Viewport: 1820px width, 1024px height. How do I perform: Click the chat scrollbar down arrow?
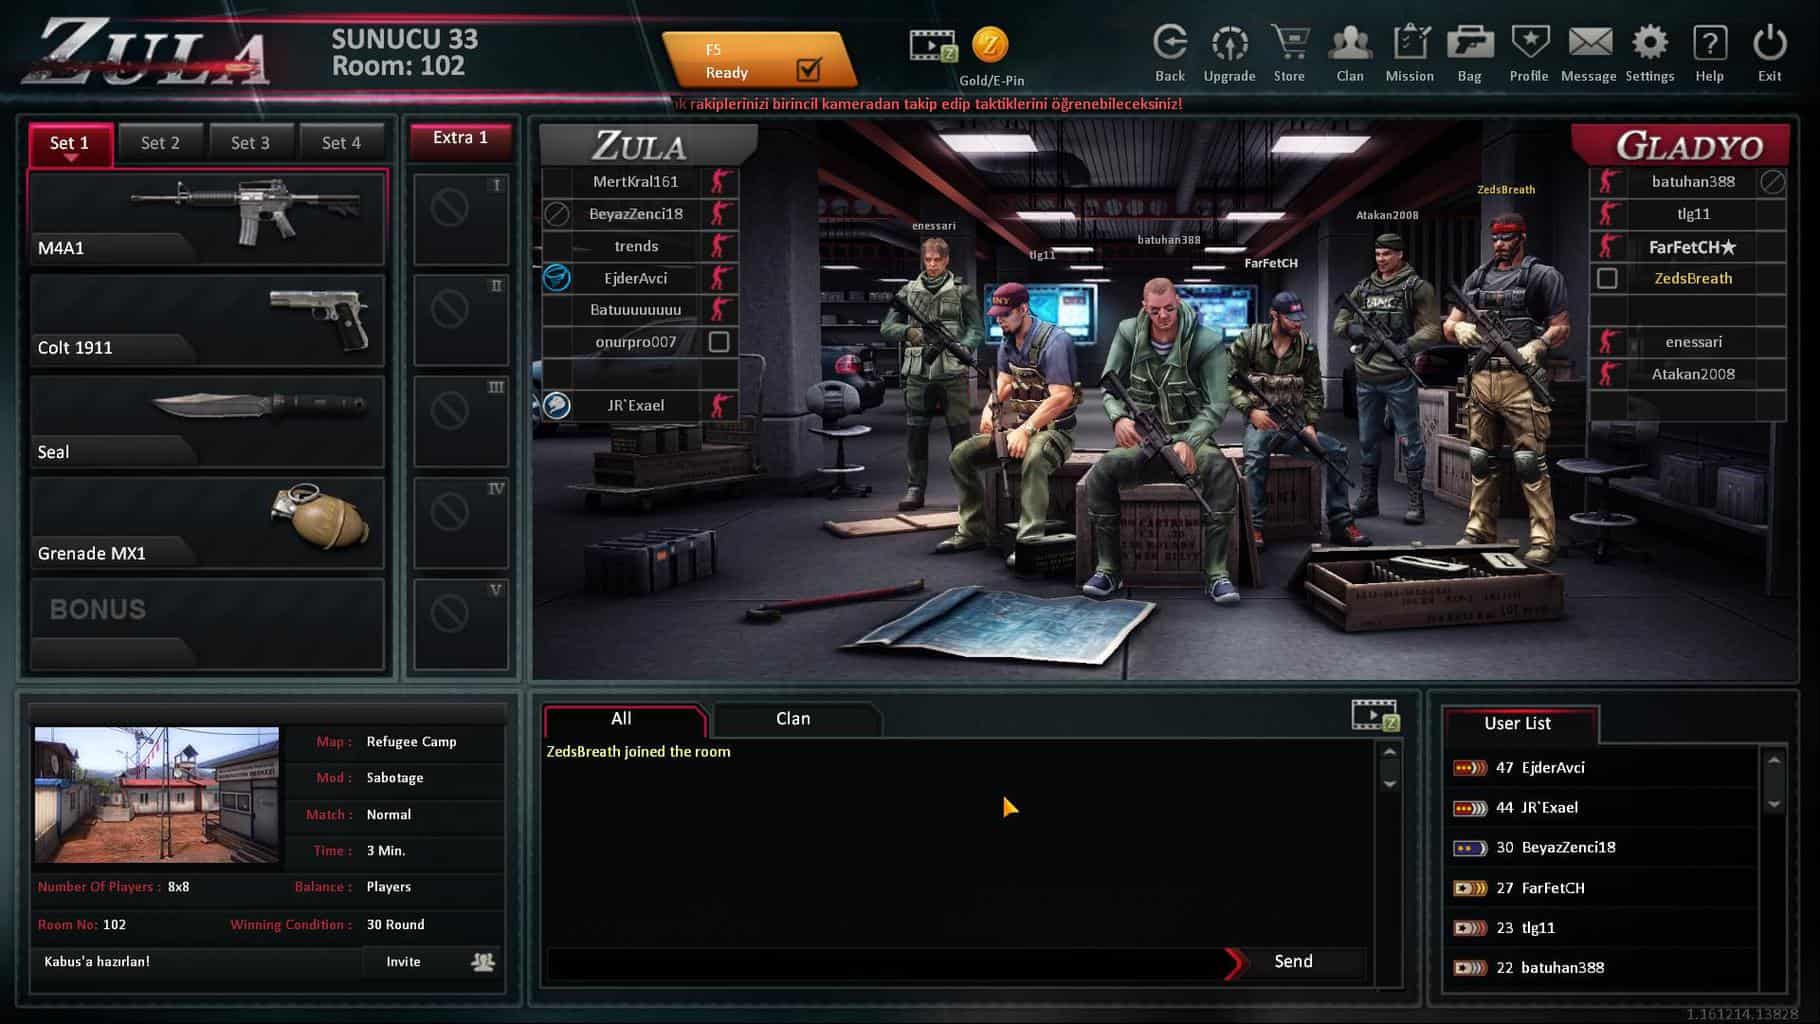click(x=1389, y=784)
